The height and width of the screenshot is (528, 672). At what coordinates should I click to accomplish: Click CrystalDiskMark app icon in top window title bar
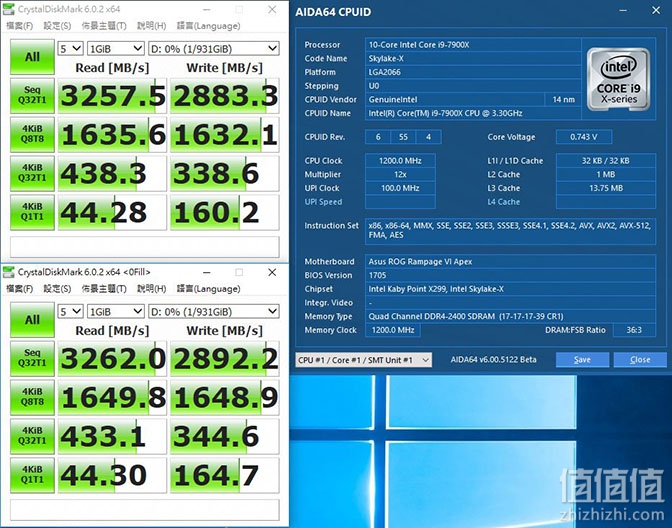(x=8, y=9)
